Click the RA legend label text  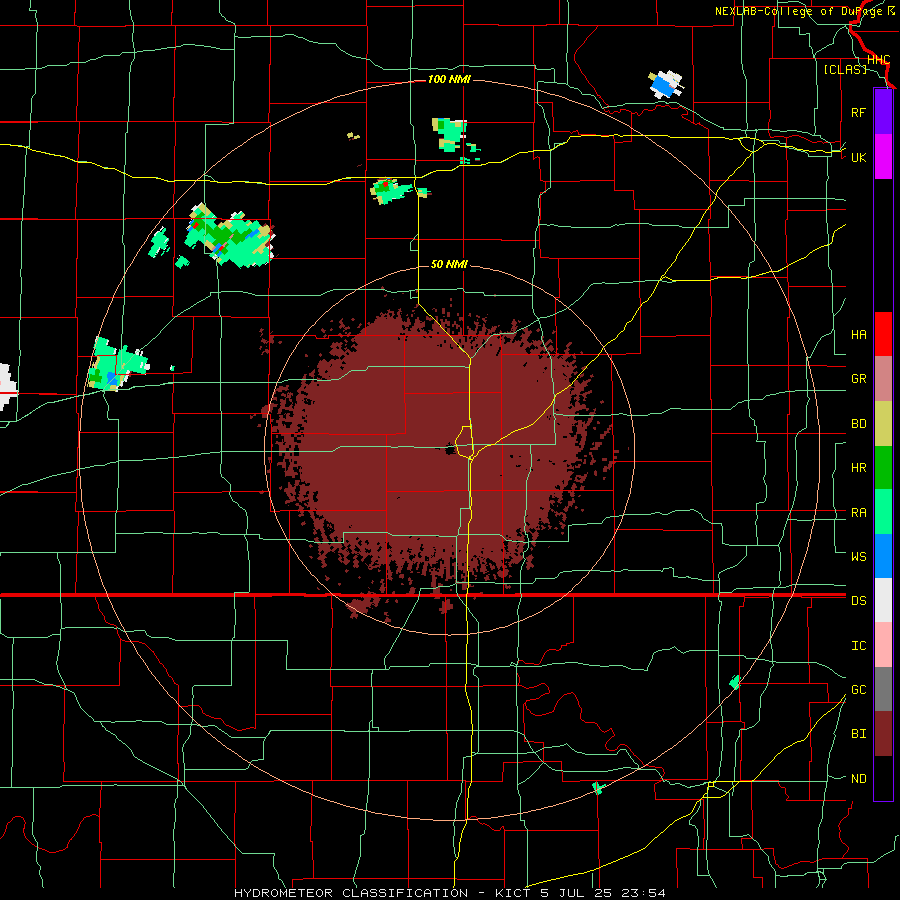(858, 513)
